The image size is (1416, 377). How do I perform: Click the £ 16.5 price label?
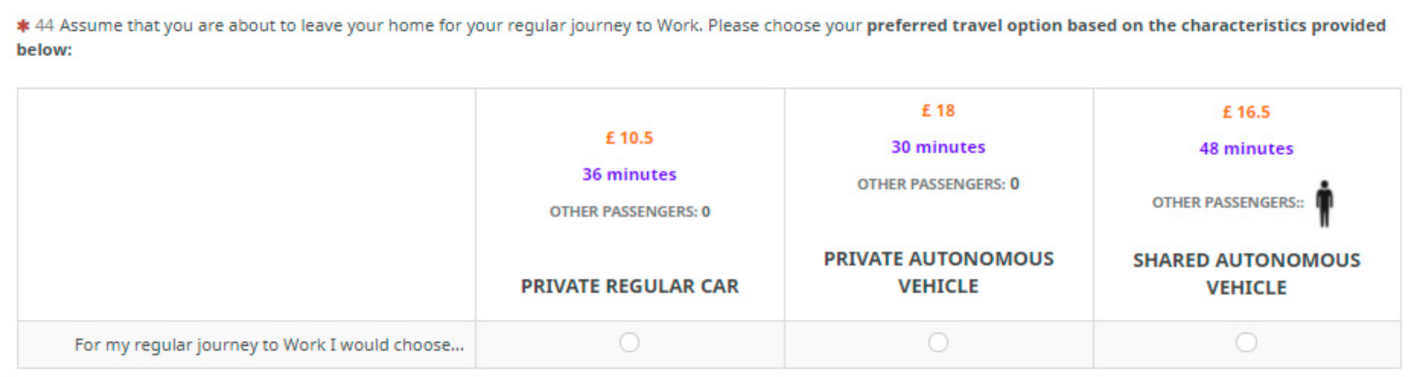[x=1246, y=112]
